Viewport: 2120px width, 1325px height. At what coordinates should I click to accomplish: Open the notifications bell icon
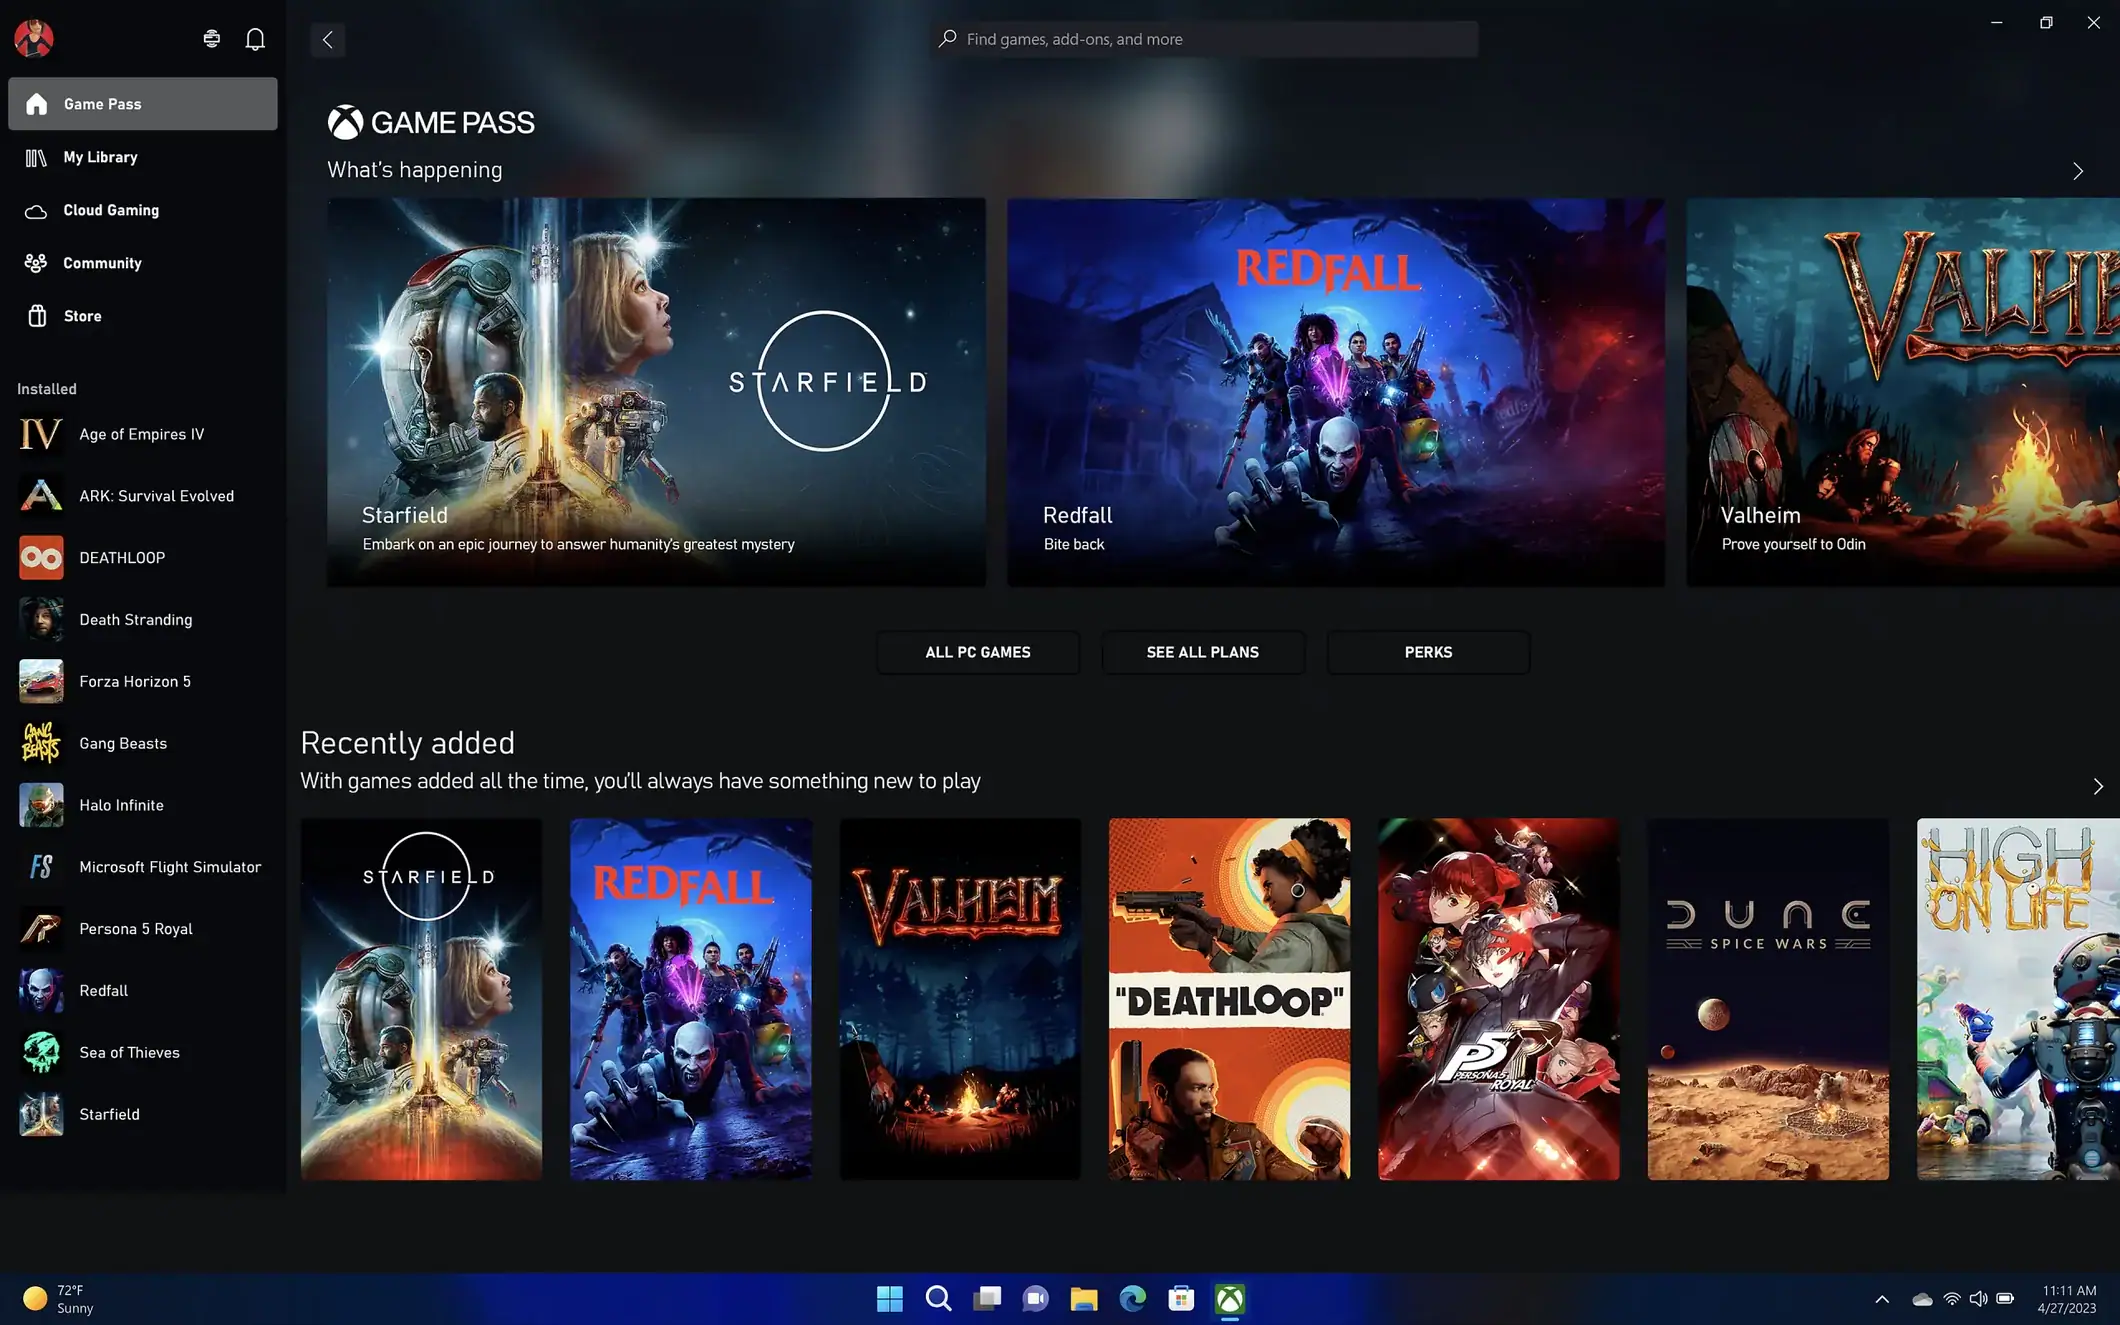tap(255, 39)
